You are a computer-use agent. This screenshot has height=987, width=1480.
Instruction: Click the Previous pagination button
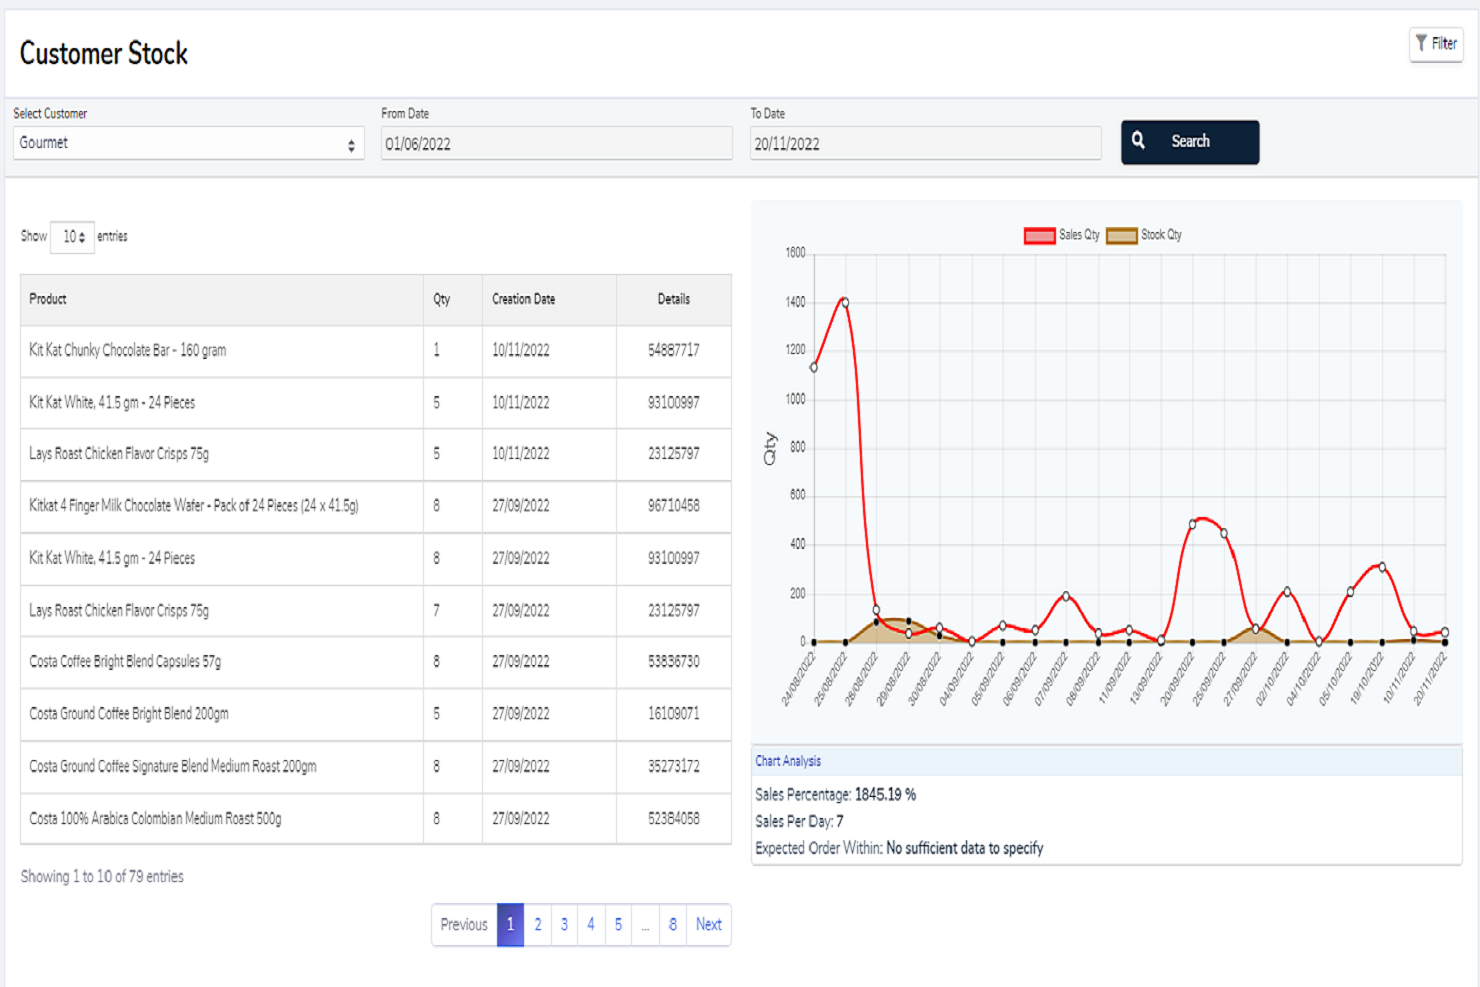pos(464,925)
